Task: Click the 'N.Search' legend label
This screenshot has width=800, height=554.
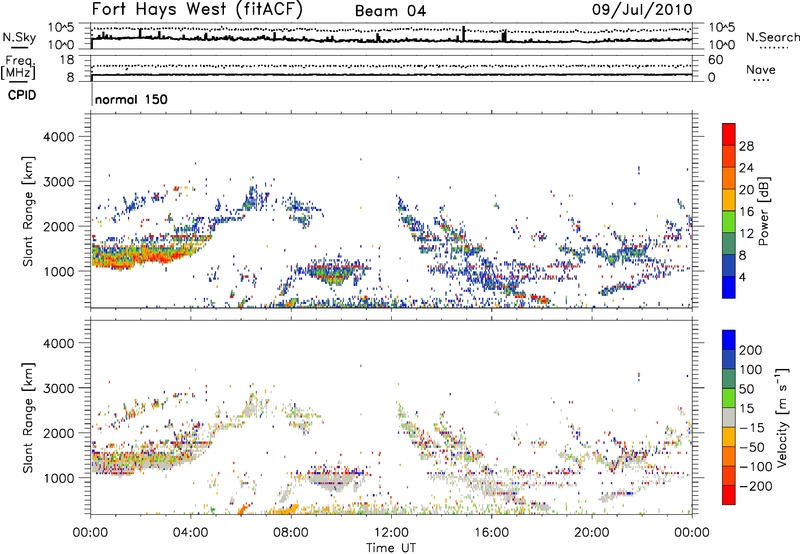Action: [x=772, y=37]
